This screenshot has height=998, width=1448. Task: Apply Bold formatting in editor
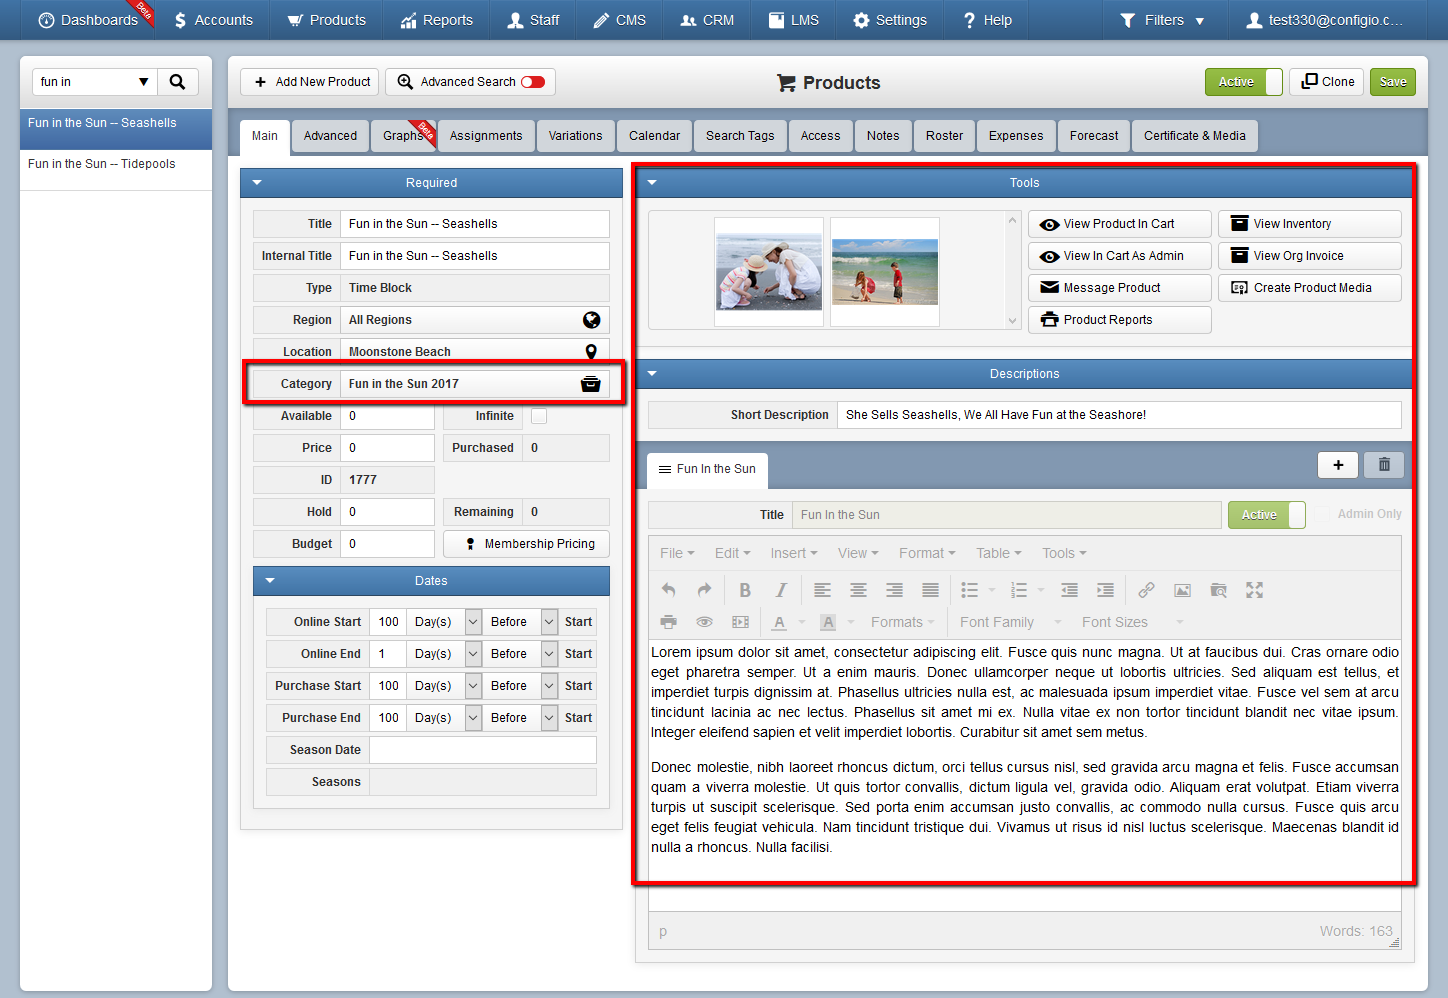coord(745,590)
